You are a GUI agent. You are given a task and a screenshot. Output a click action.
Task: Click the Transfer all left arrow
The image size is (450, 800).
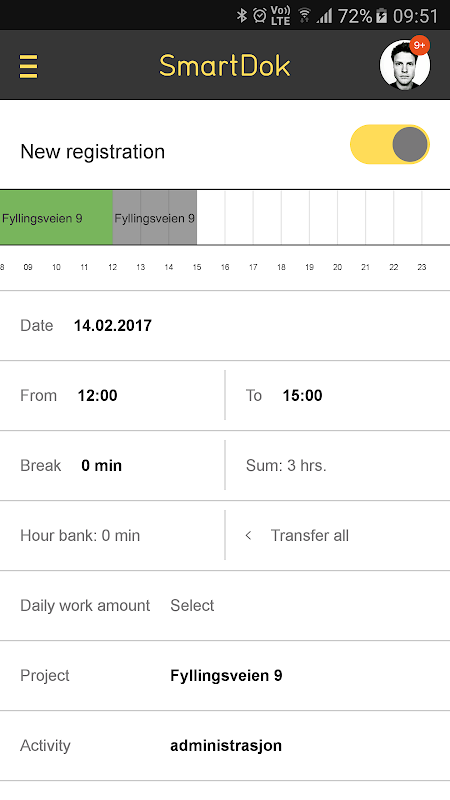(248, 535)
